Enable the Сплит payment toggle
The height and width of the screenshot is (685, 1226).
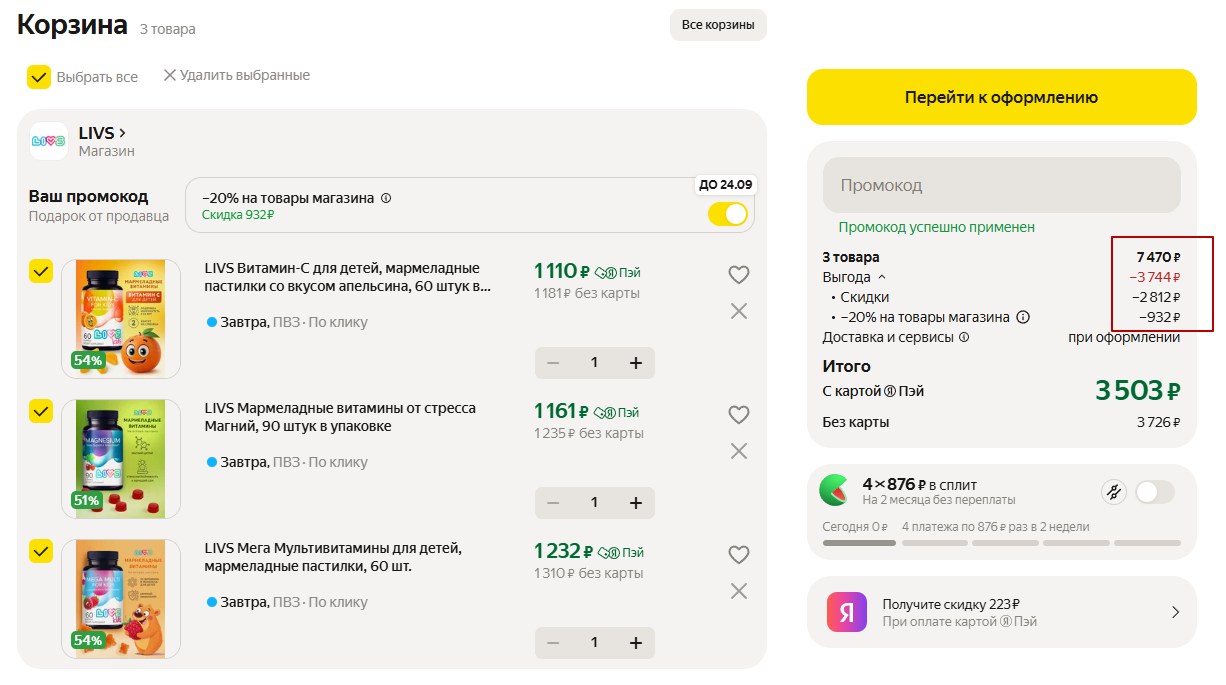click(x=1154, y=492)
